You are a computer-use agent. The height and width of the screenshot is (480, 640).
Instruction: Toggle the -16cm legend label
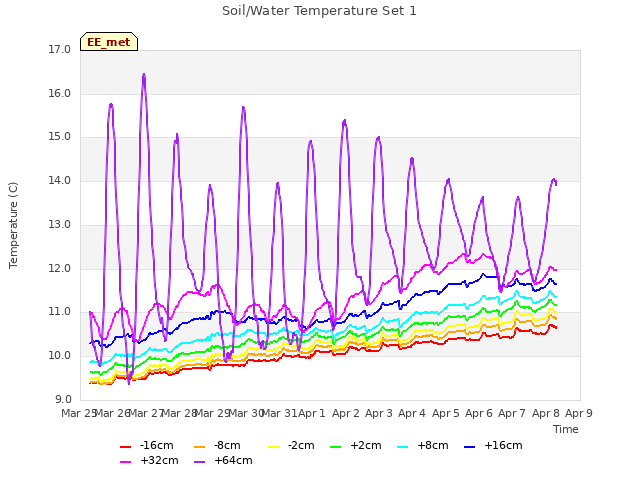[x=156, y=445]
